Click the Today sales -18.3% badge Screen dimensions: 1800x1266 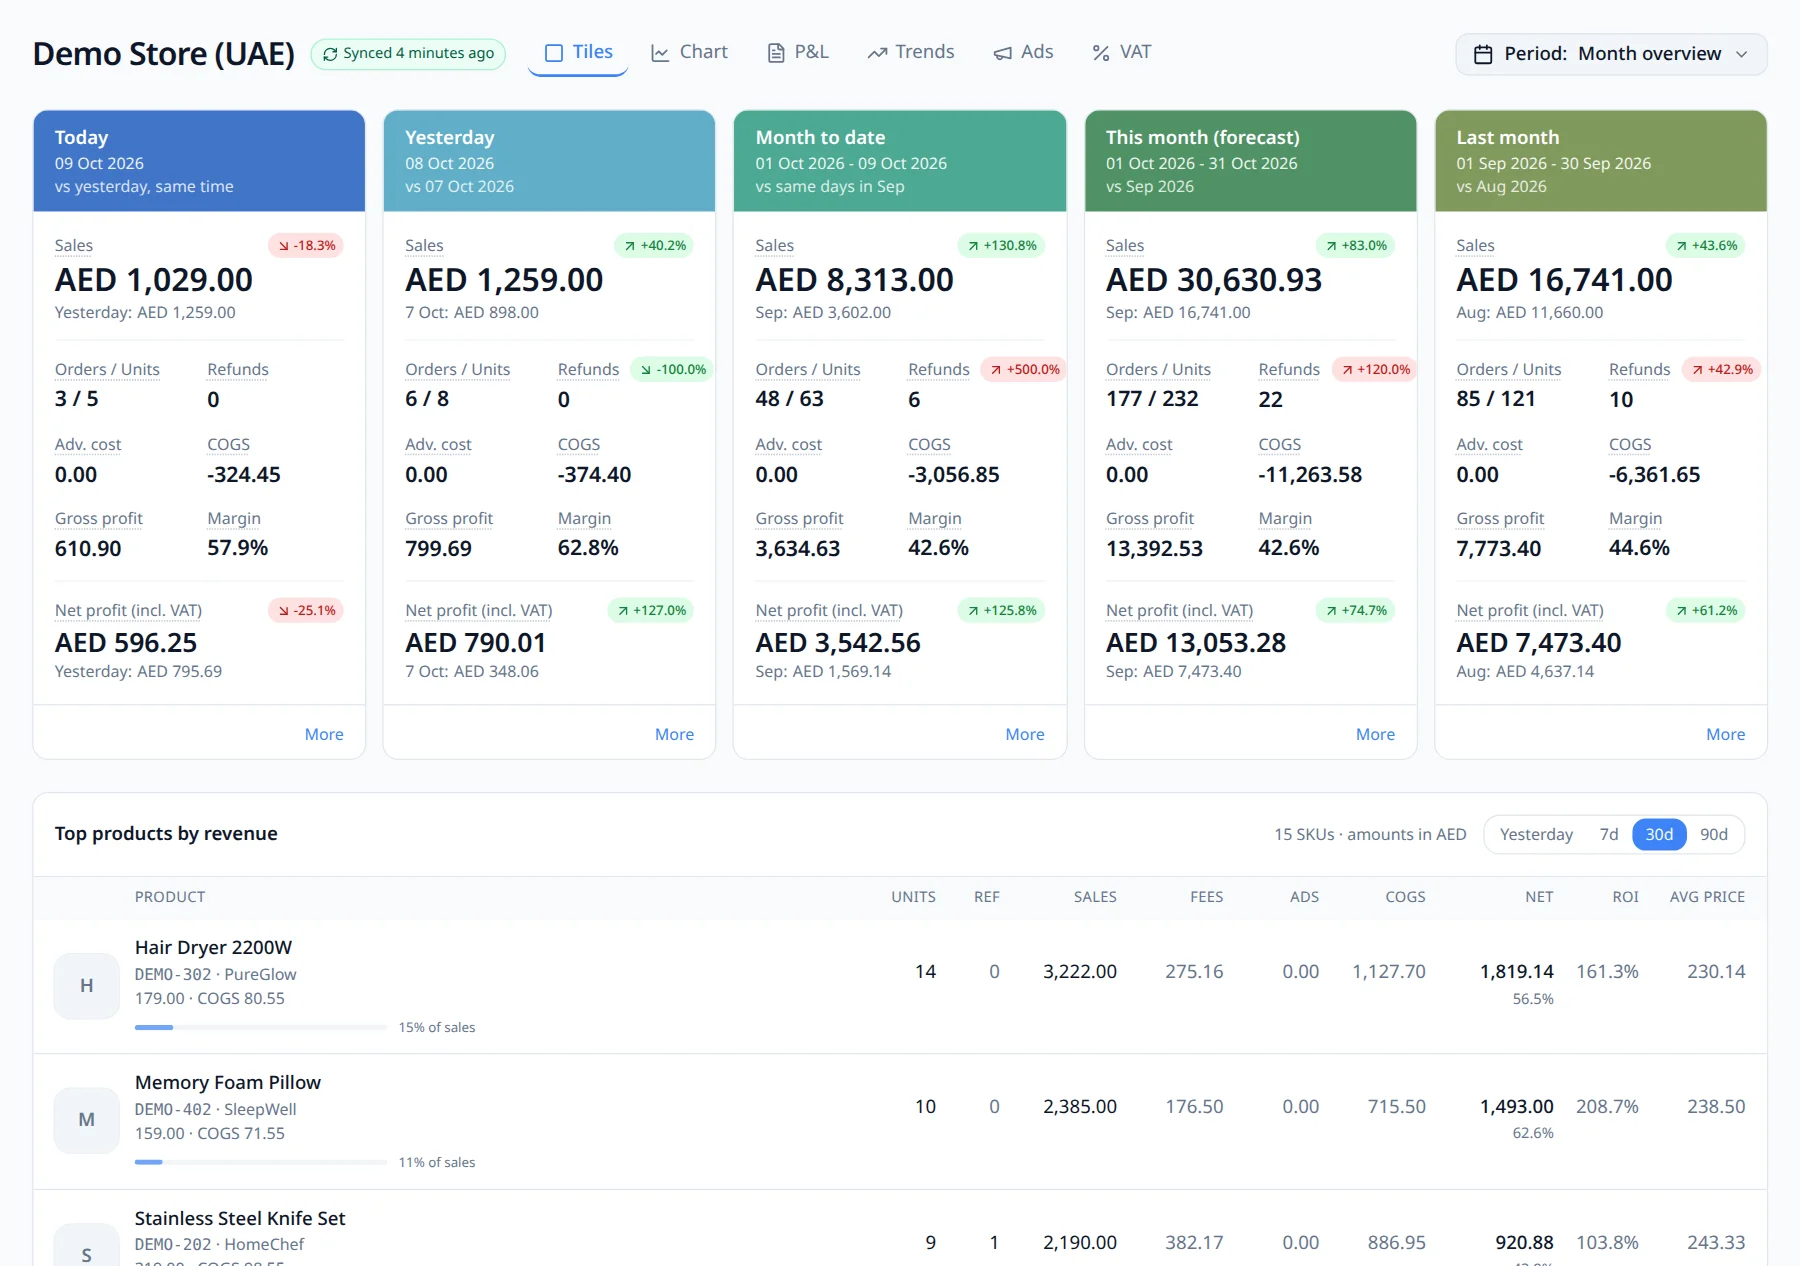306,246
